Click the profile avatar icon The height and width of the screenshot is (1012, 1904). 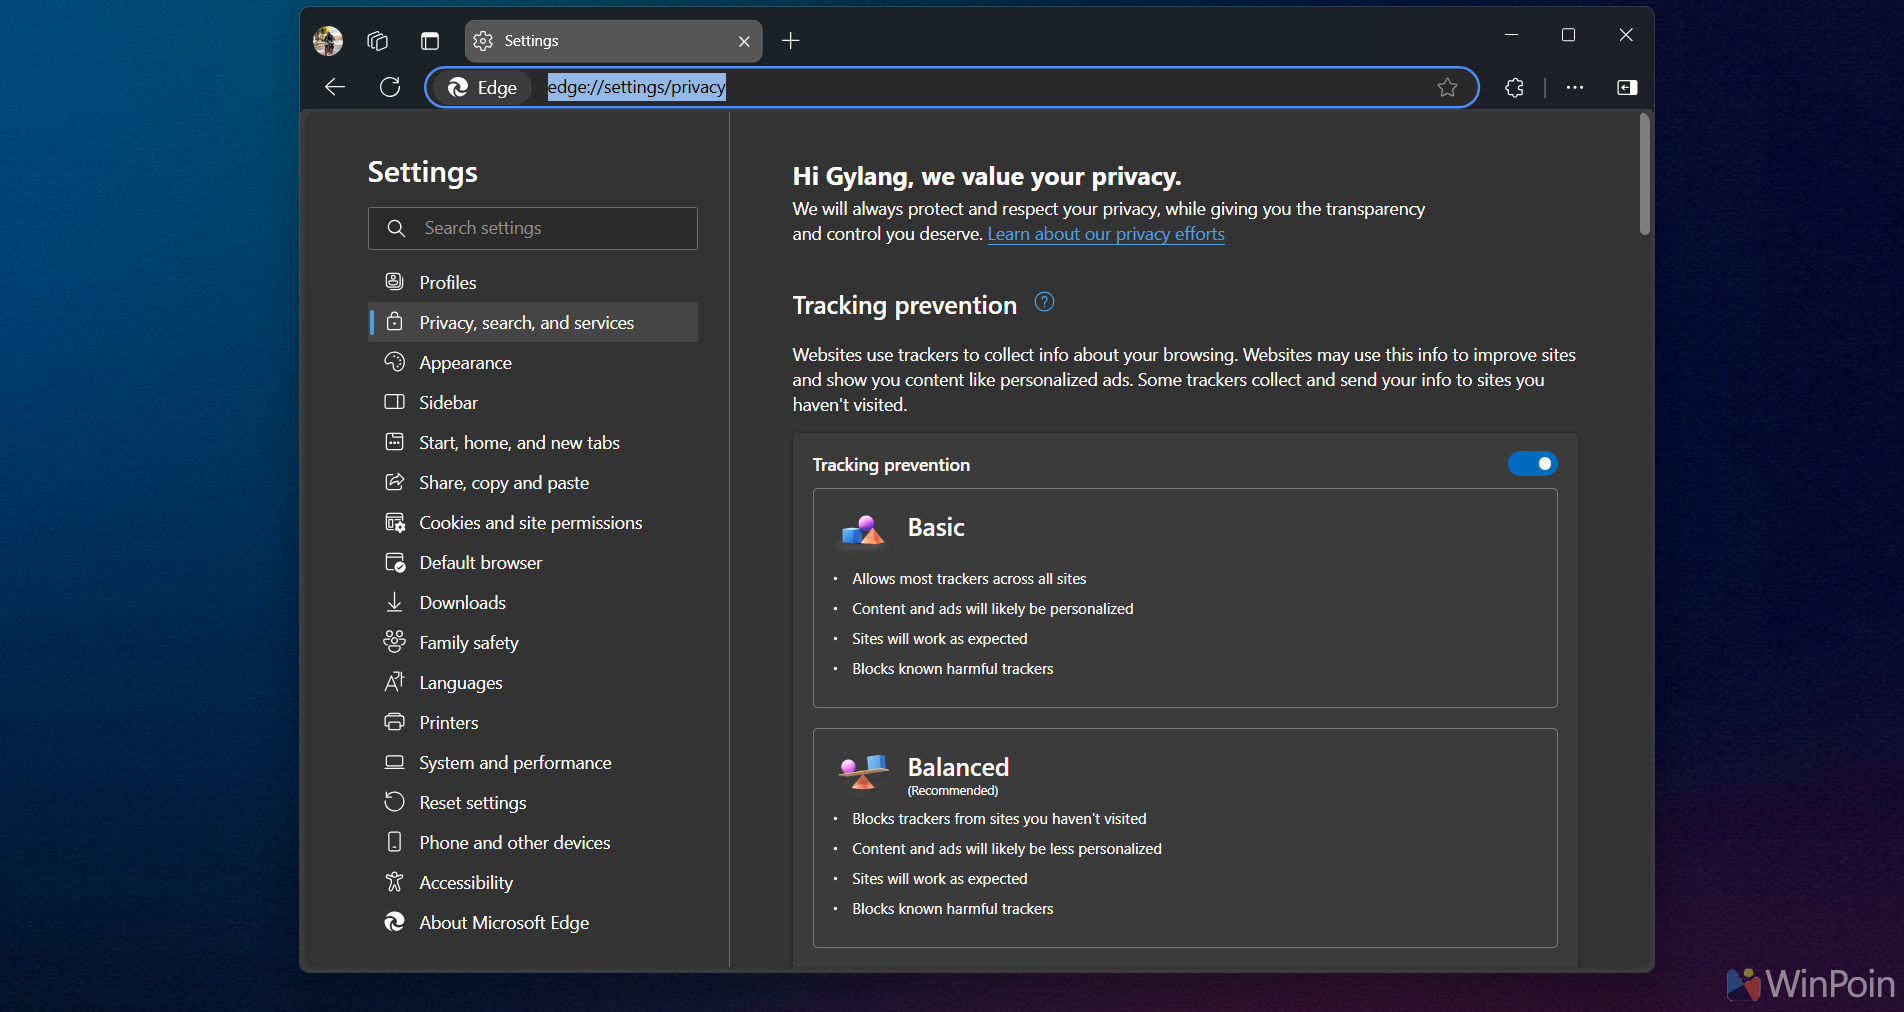[328, 41]
